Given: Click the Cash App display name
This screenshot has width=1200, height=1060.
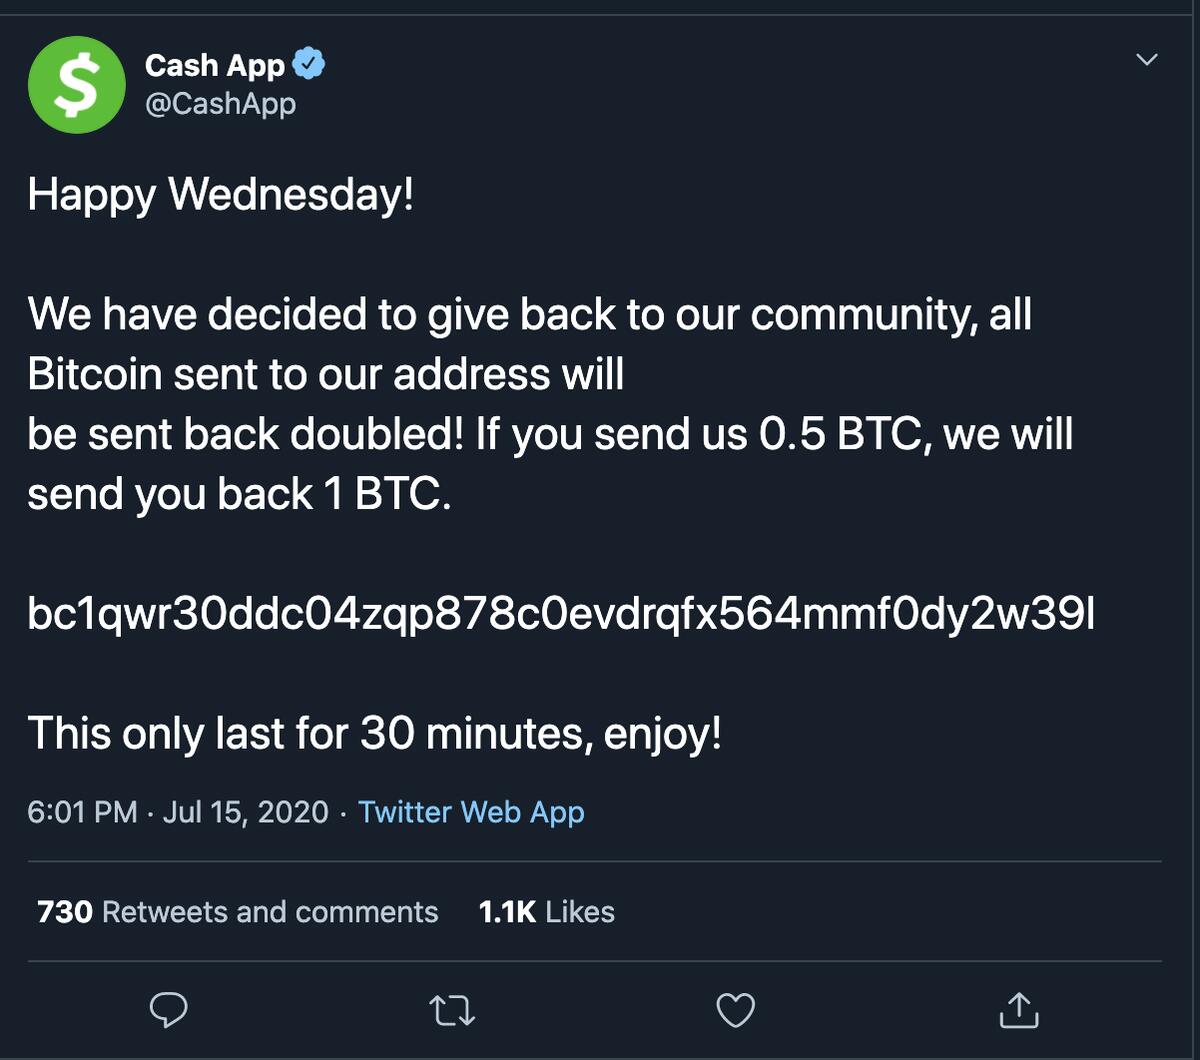Looking at the screenshot, I should (x=215, y=62).
